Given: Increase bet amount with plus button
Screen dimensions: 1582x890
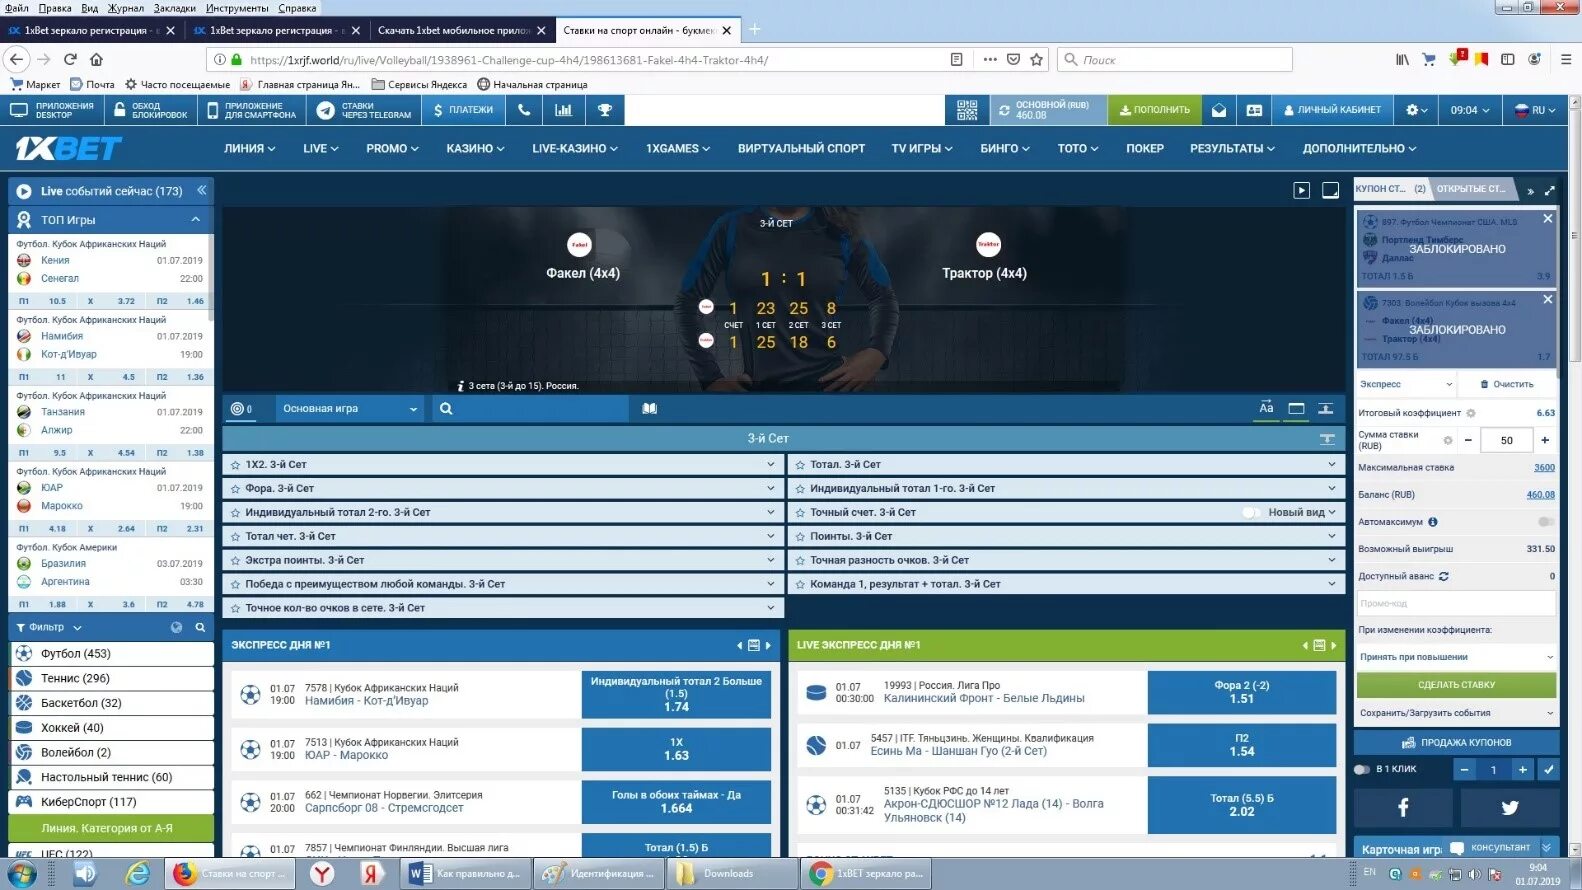Looking at the screenshot, I should pyautogui.click(x=1545, y=440).
